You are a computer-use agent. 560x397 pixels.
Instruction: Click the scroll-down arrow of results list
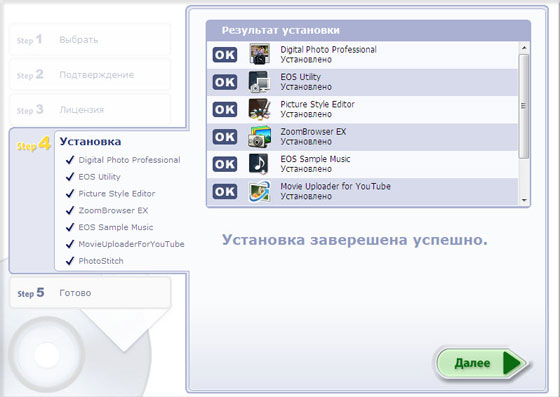pyautogui.click(x=524, y=200)
